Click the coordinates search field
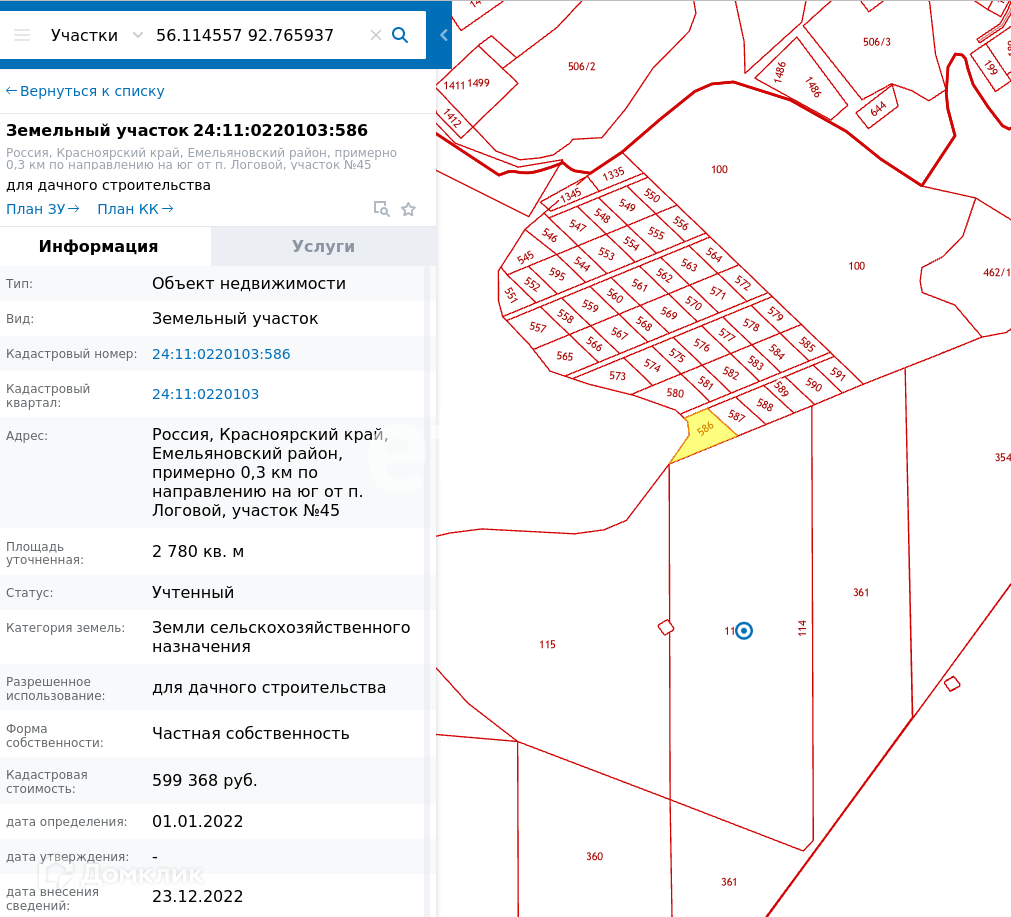 [258, 35]
